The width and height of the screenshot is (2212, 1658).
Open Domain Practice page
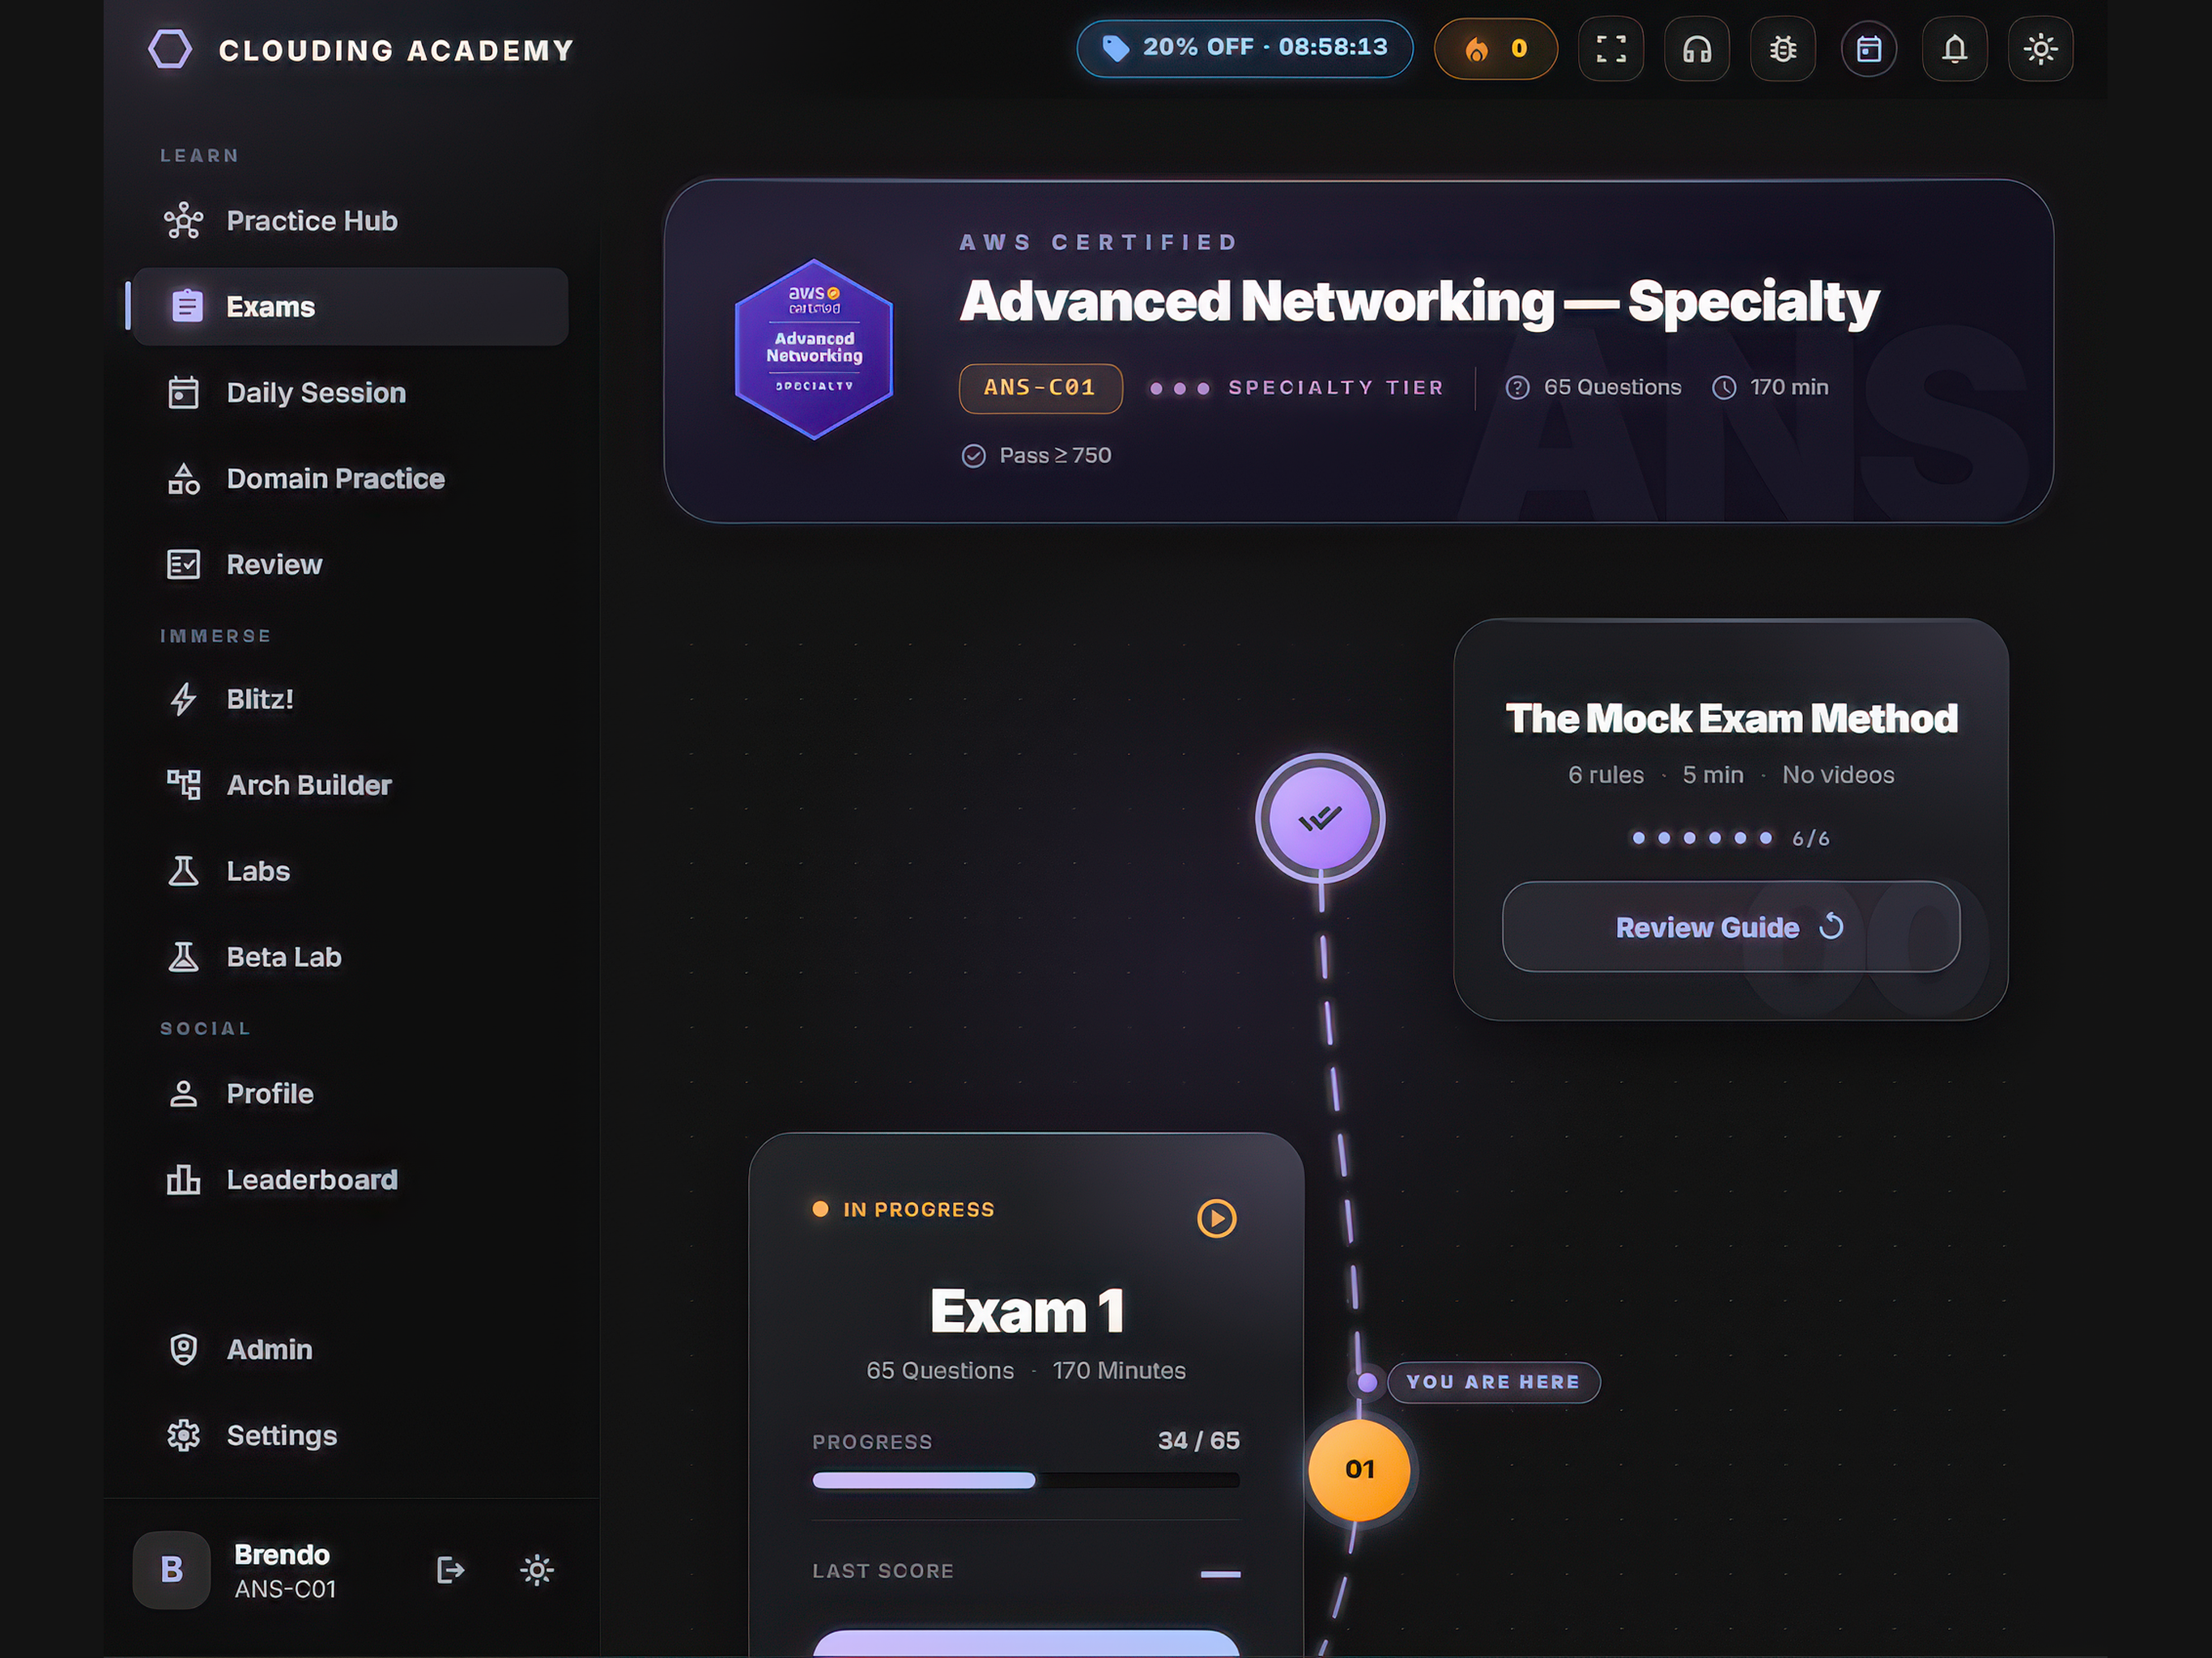coord(350,478)
